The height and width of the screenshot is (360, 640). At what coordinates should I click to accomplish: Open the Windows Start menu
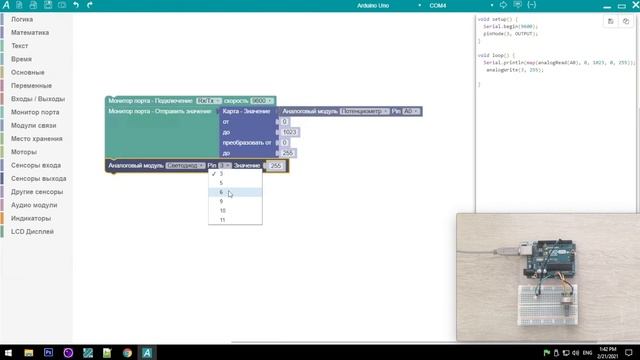click(8, 353)
